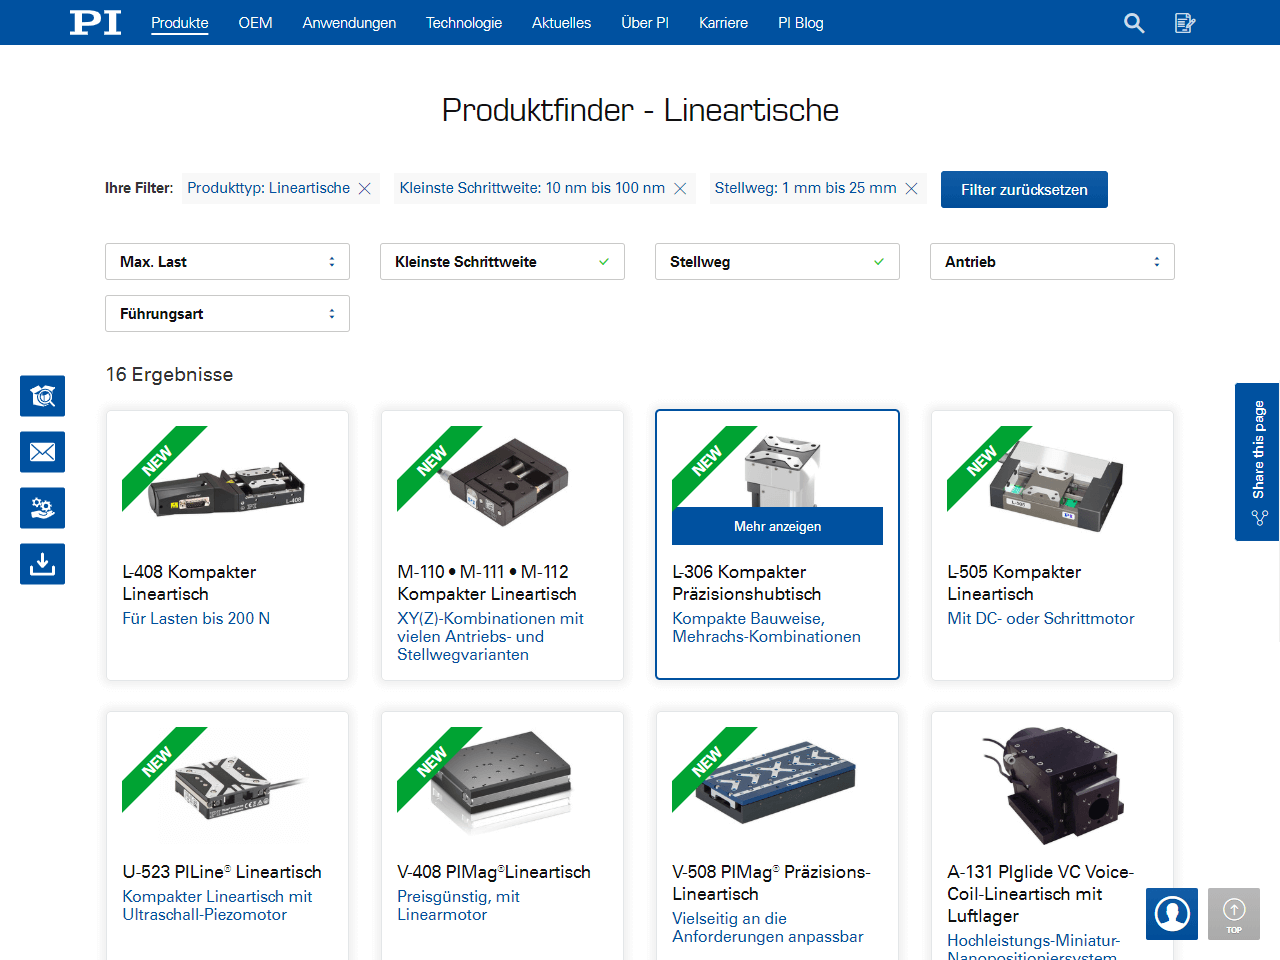
Task: Open A-131 PIglide VC Voice-Coil title
Action: click(1040, 894)
